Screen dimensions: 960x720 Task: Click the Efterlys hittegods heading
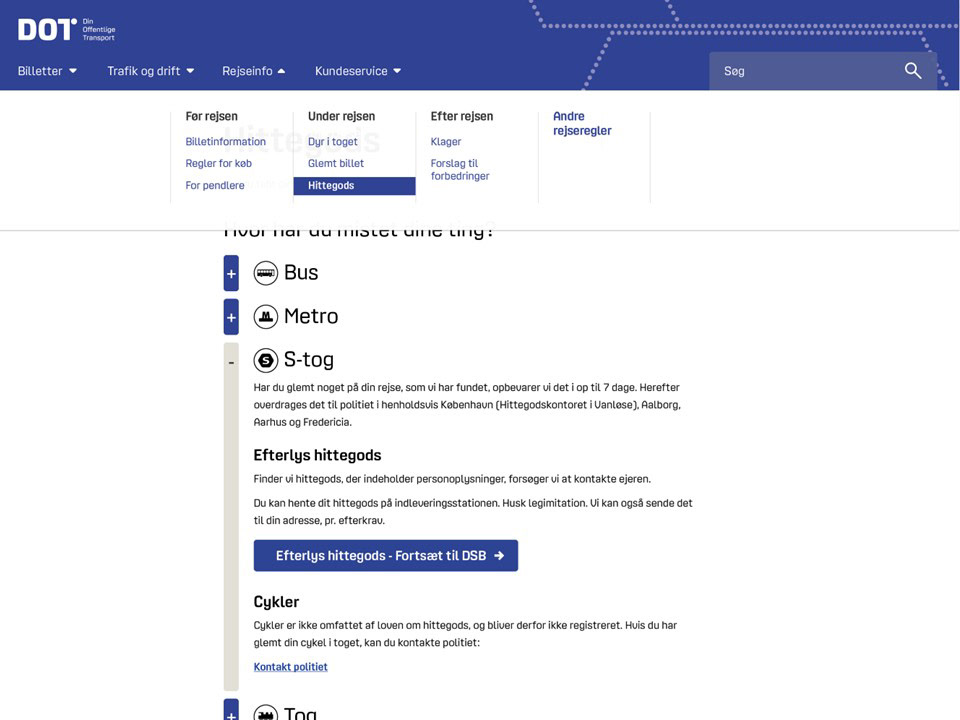pos(317,456)
